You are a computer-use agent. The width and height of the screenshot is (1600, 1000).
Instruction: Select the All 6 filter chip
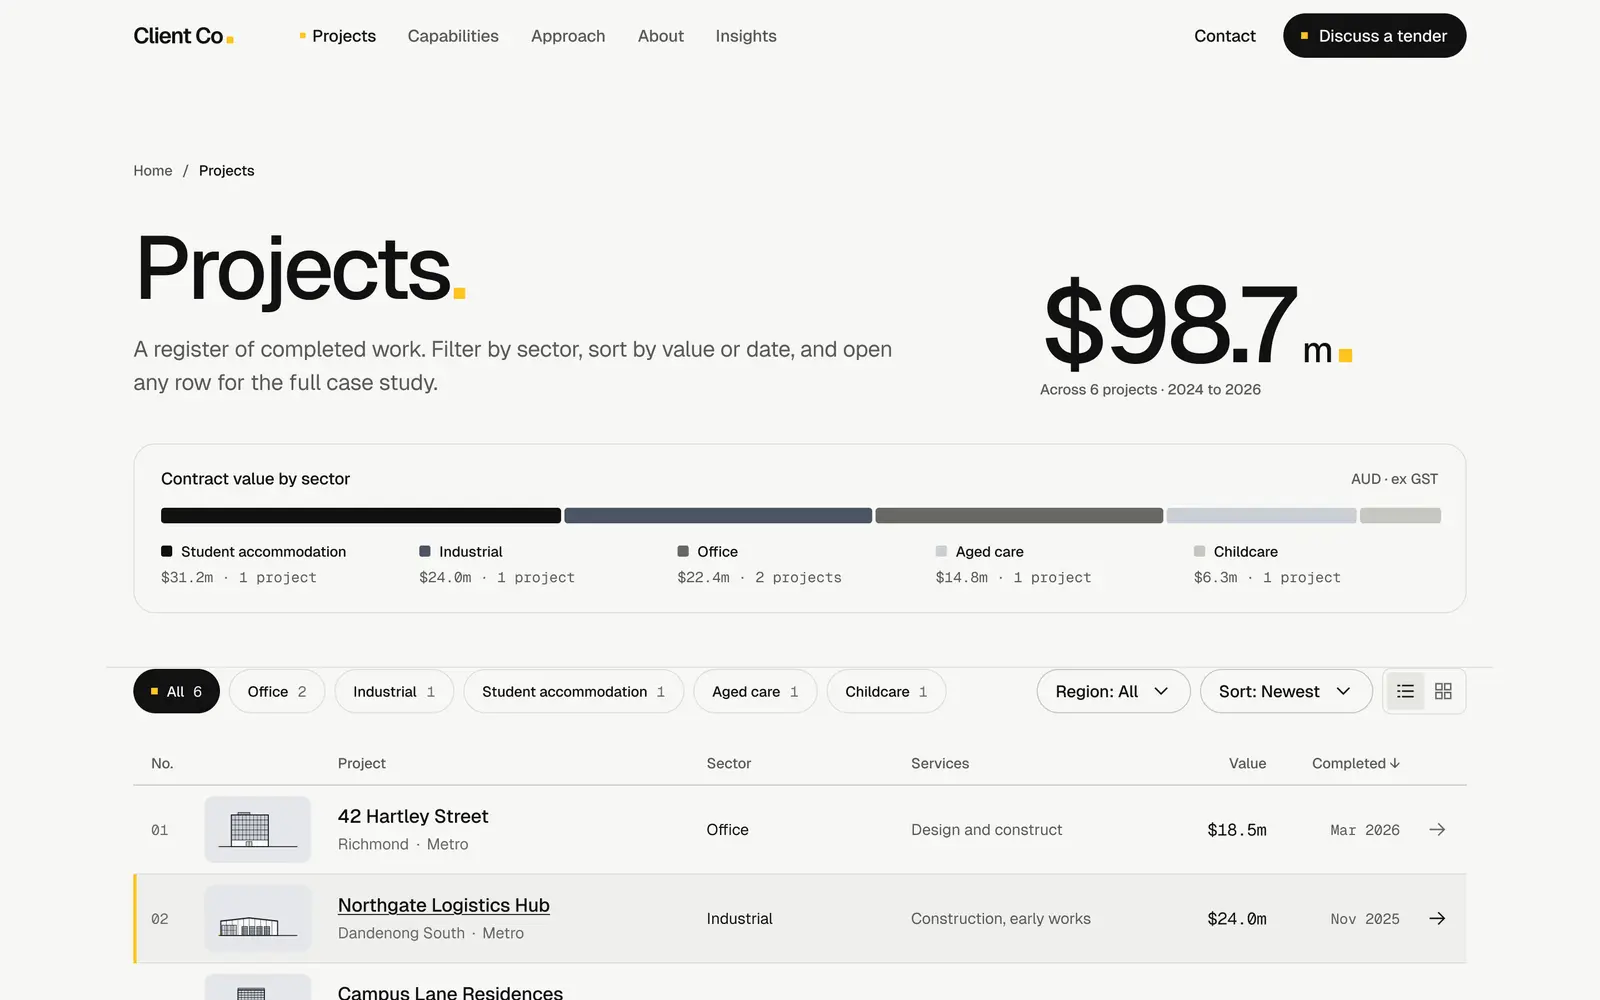[x=176, y=691]
